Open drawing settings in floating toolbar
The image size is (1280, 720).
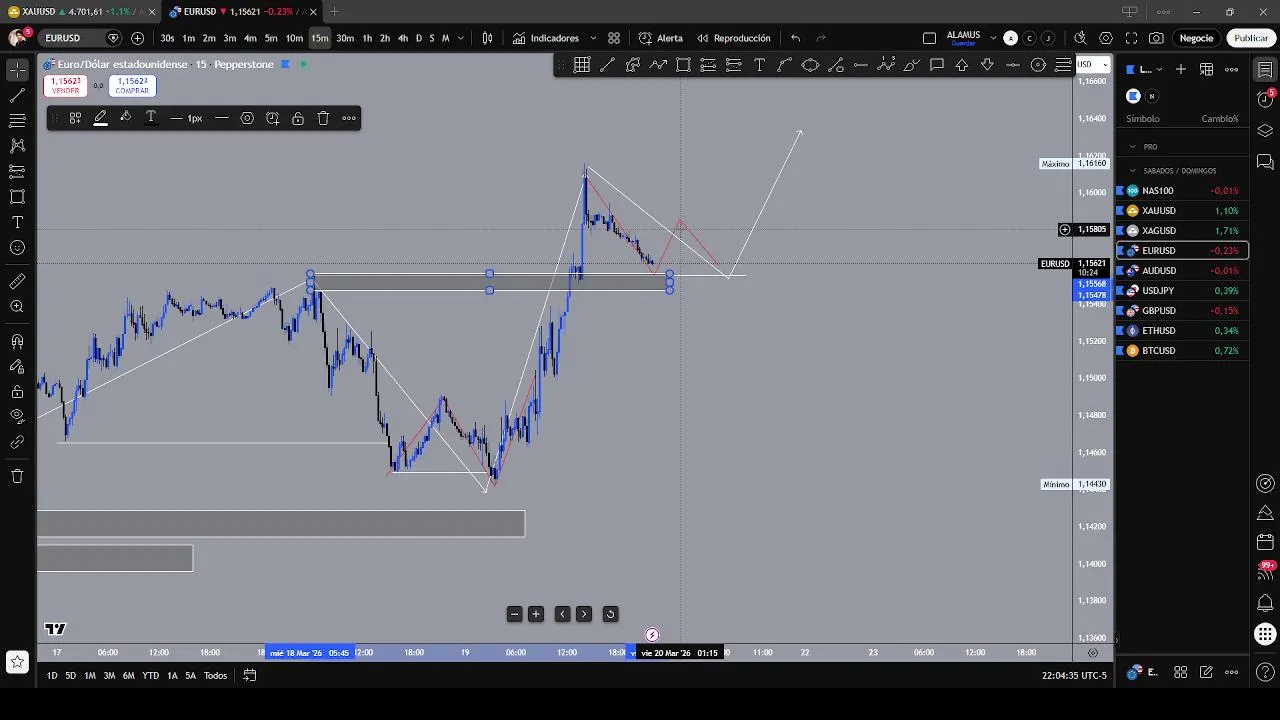[x=247, y=118]
